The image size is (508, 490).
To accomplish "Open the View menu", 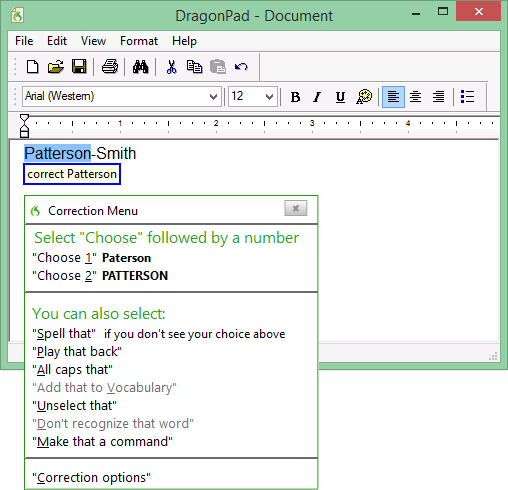I will click(x=93, y=41).
